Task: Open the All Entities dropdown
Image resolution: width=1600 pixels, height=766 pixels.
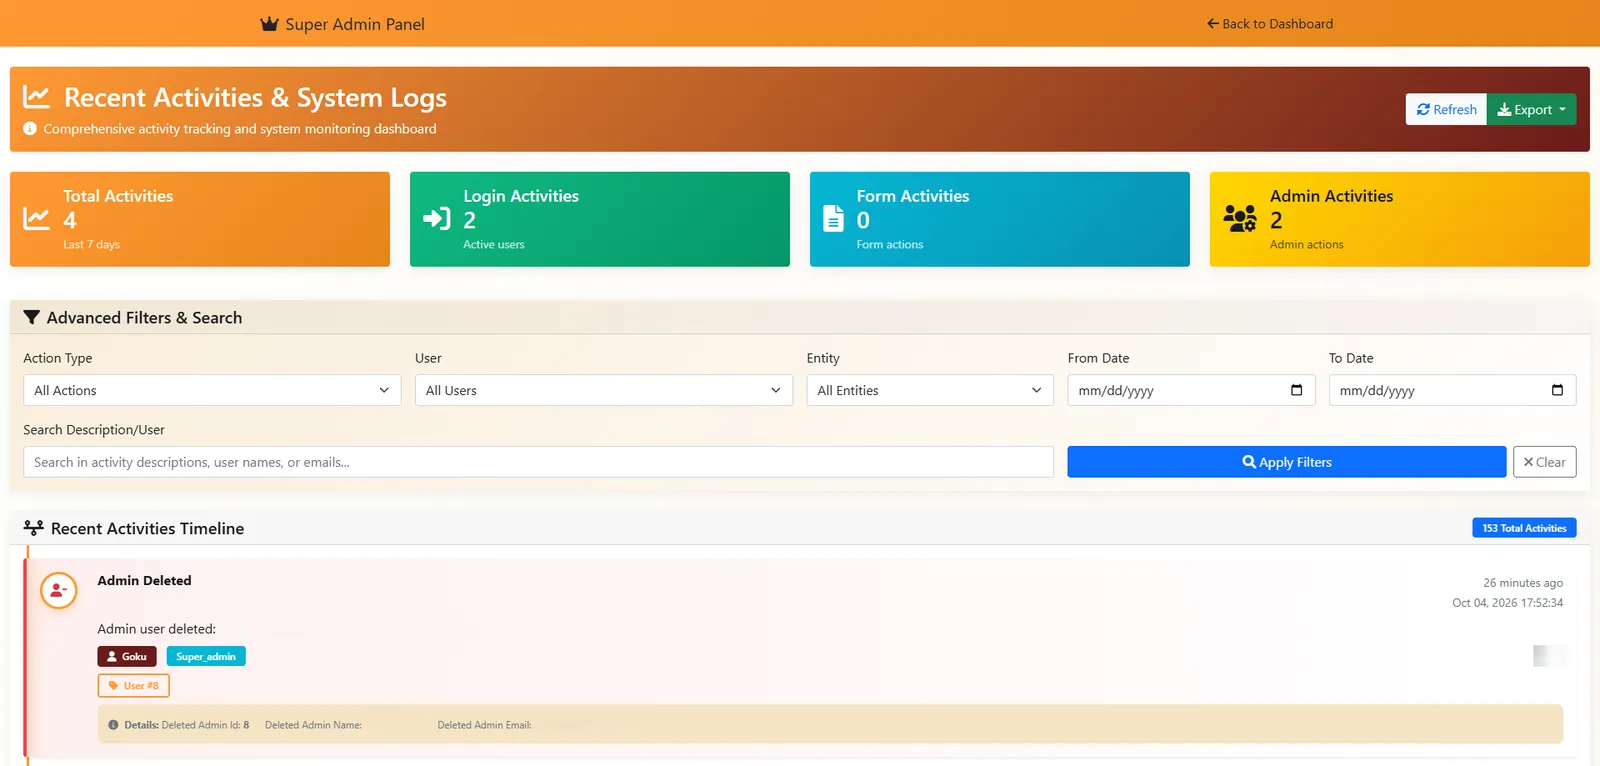Action: [x=930, y=390]
